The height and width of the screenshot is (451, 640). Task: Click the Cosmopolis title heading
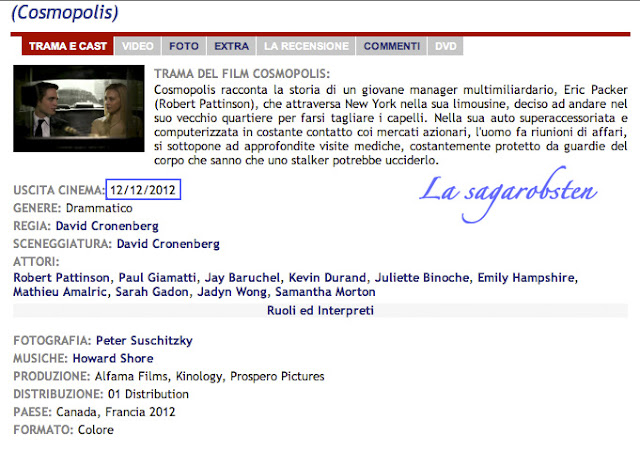click(x=65, y=12)
